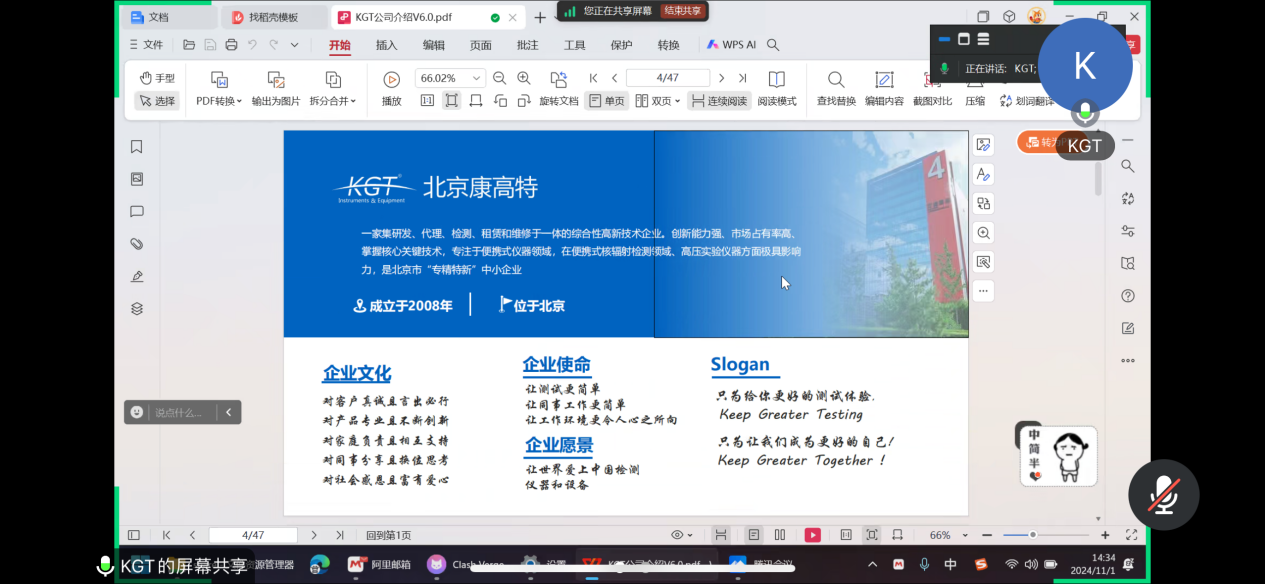The height and width of the screenshot is (584, 1265).
Task: Click the WPS AI button
Action: (731, 45)
